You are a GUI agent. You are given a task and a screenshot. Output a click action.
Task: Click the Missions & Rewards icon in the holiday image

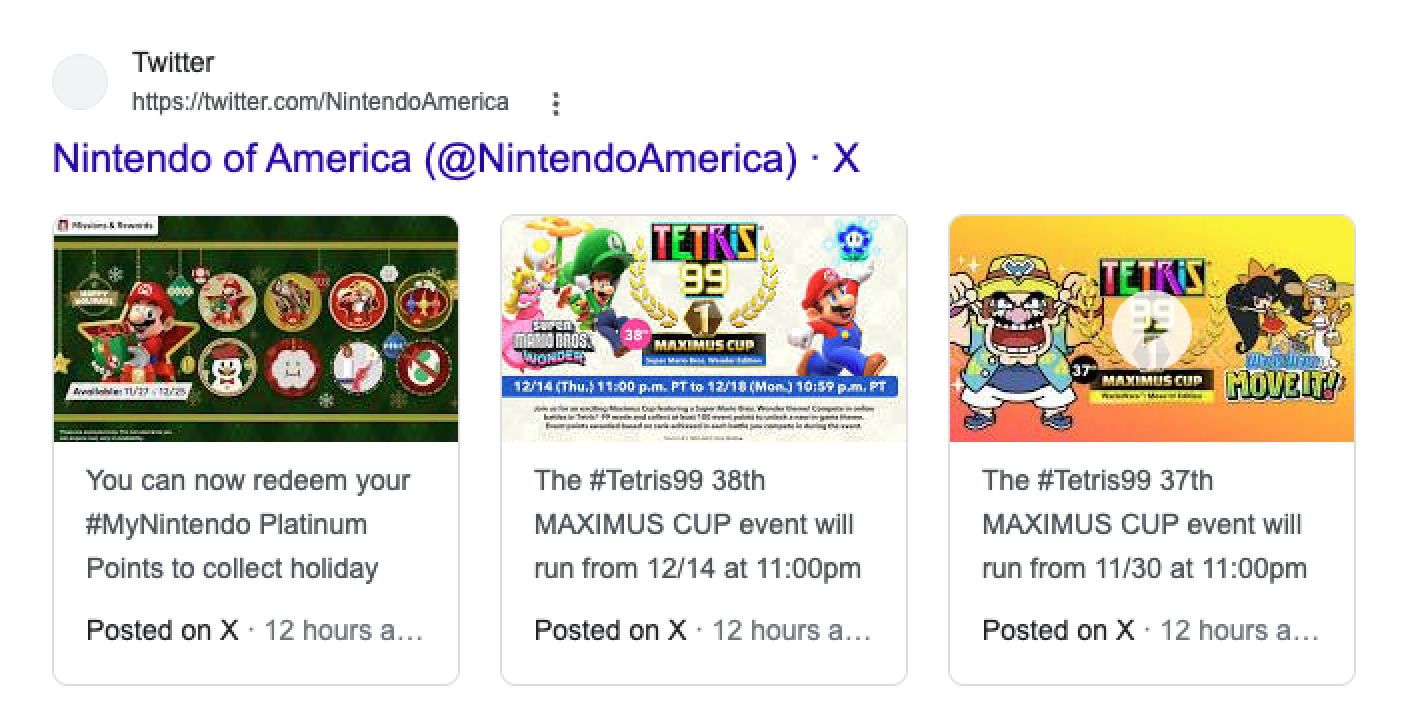point(63,225)
